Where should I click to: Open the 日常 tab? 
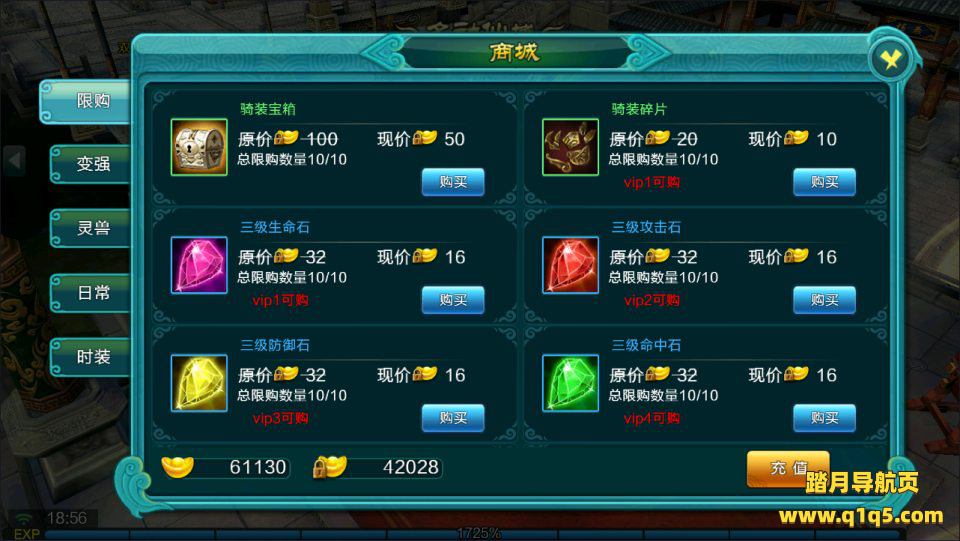coord(90,293)
